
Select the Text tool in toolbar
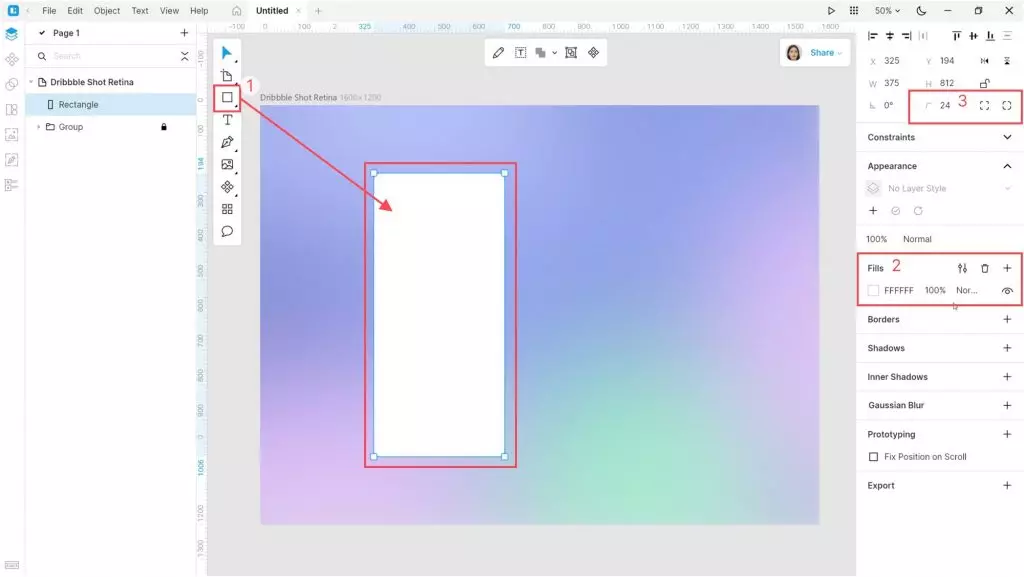click(227, 120)
